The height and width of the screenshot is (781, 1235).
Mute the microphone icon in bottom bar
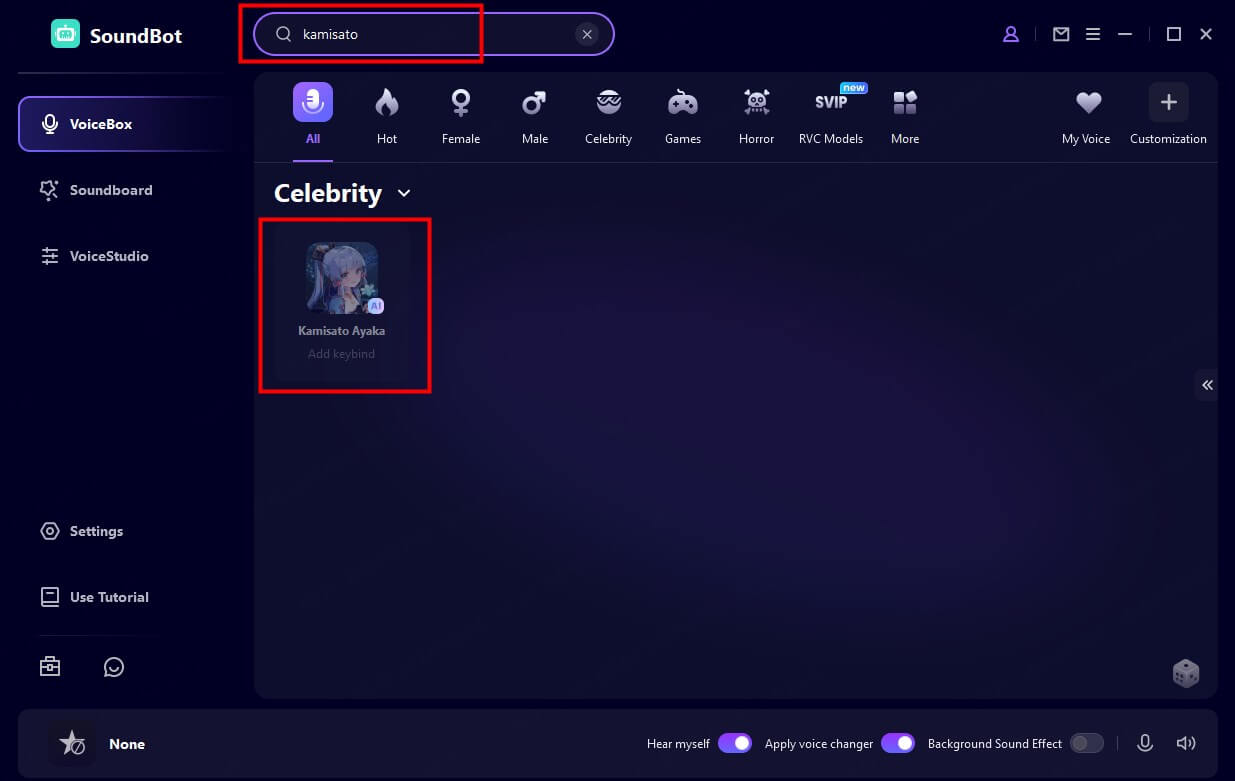1145,743
